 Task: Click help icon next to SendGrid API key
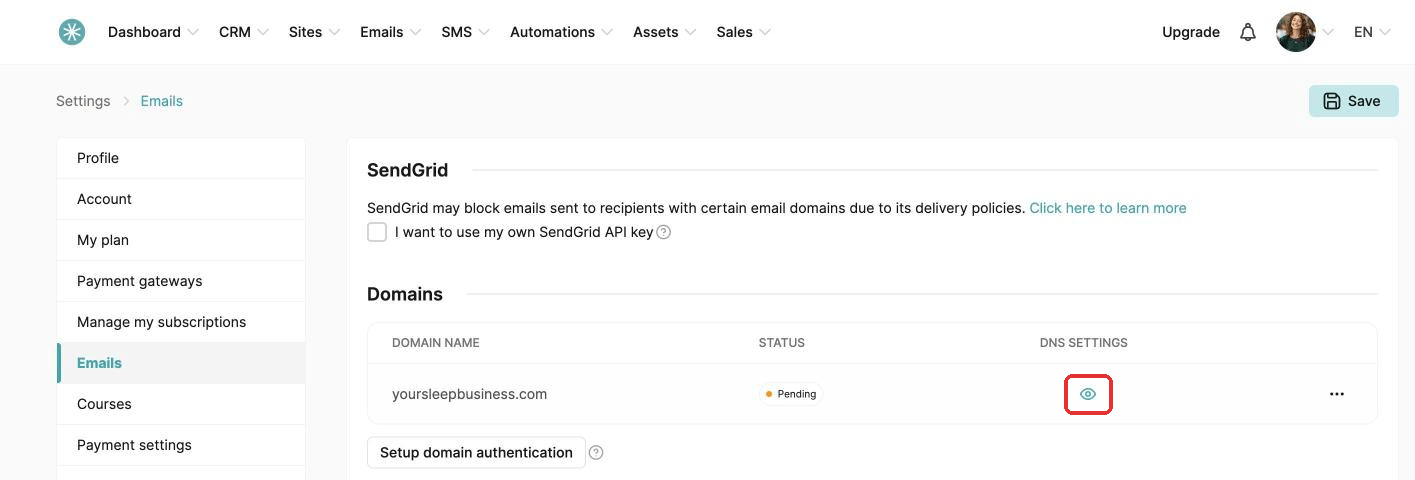[663, 232]
